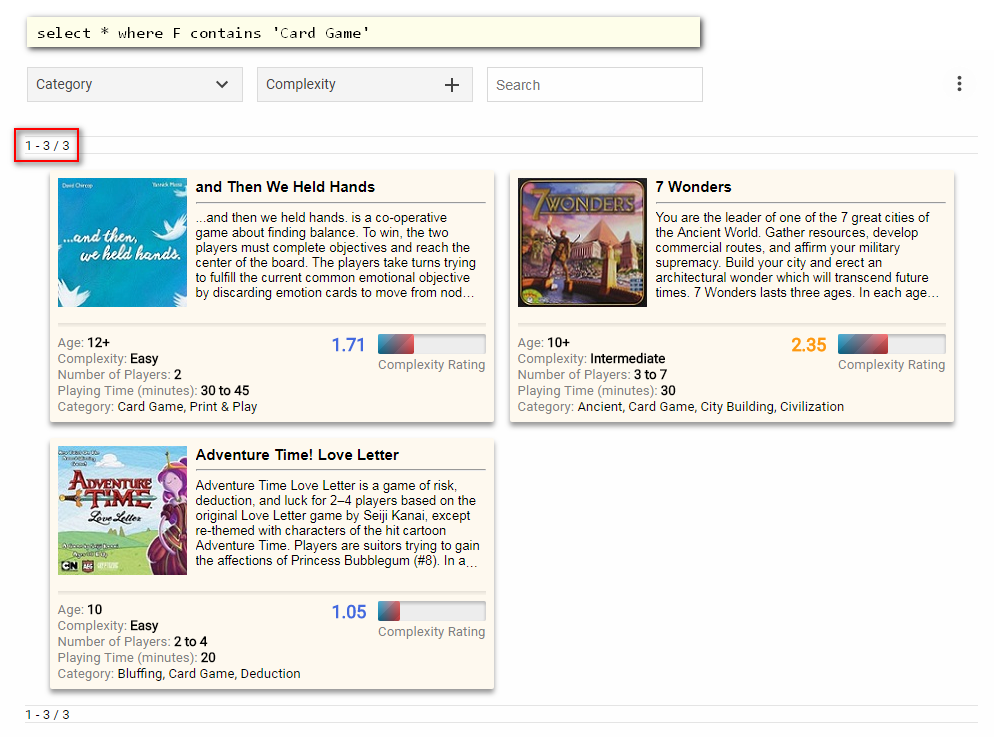994x737 pixels.
Task: Click the Adventure Time Love Letter description text
Action: coord(337,523)
